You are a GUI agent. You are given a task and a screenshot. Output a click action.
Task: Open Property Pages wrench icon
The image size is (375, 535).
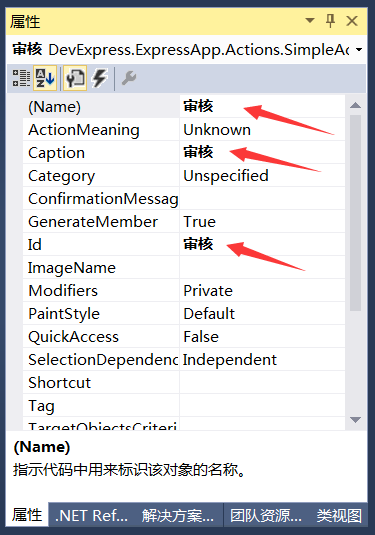coord(129,78)
